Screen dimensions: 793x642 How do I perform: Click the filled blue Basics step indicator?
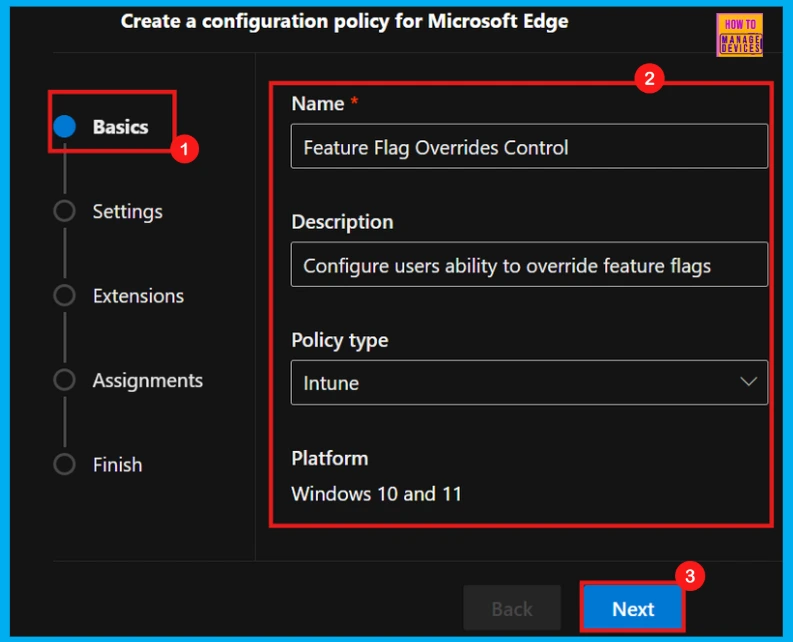point(65,126)
